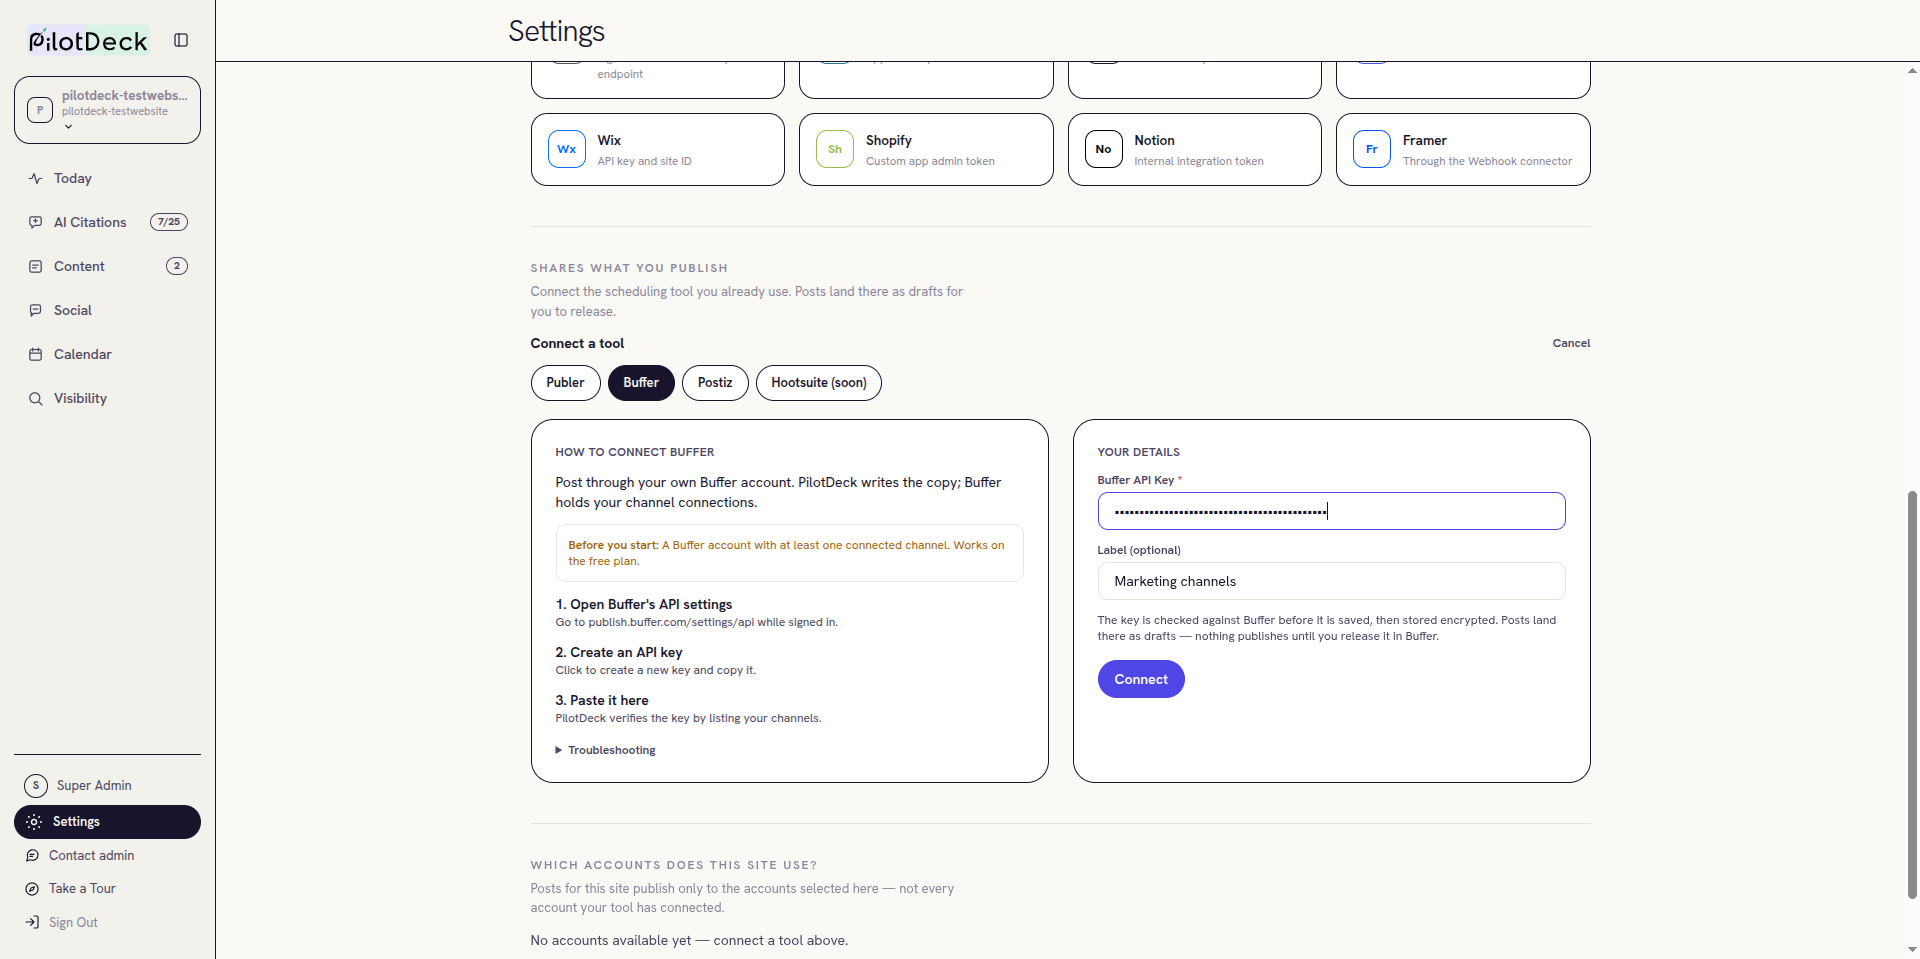
Task: Click the Connect button
Action: point(1141,679)
